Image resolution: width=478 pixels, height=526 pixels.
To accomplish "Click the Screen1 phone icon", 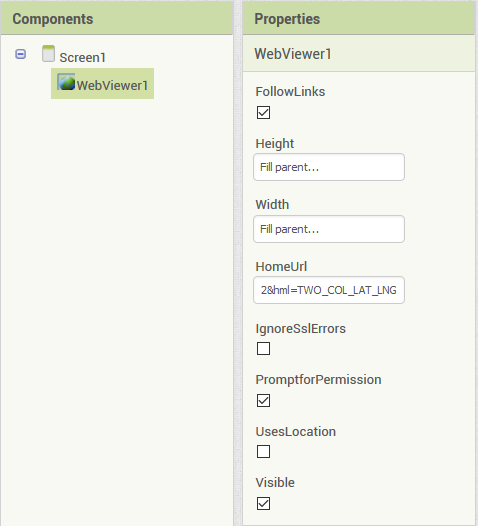I will pos(48,54).
